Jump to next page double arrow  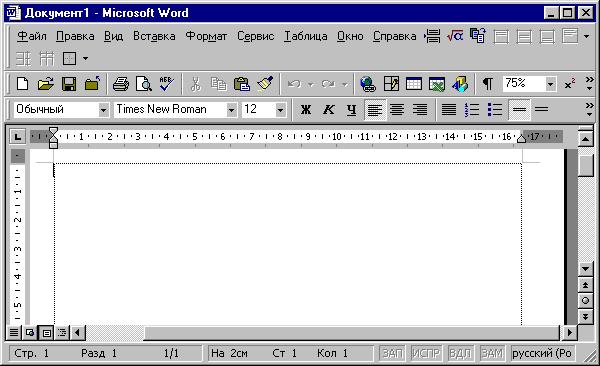585,316
